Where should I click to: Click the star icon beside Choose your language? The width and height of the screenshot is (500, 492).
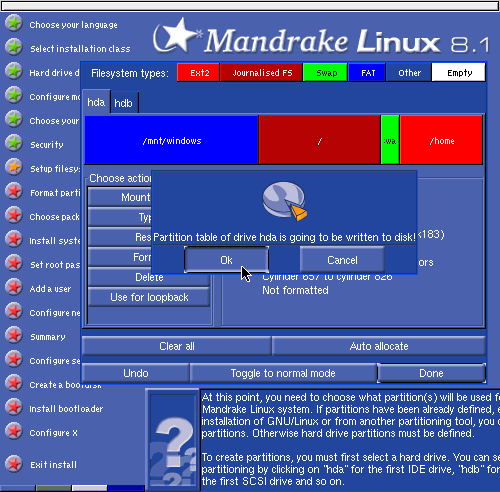[x=14, y=23]
